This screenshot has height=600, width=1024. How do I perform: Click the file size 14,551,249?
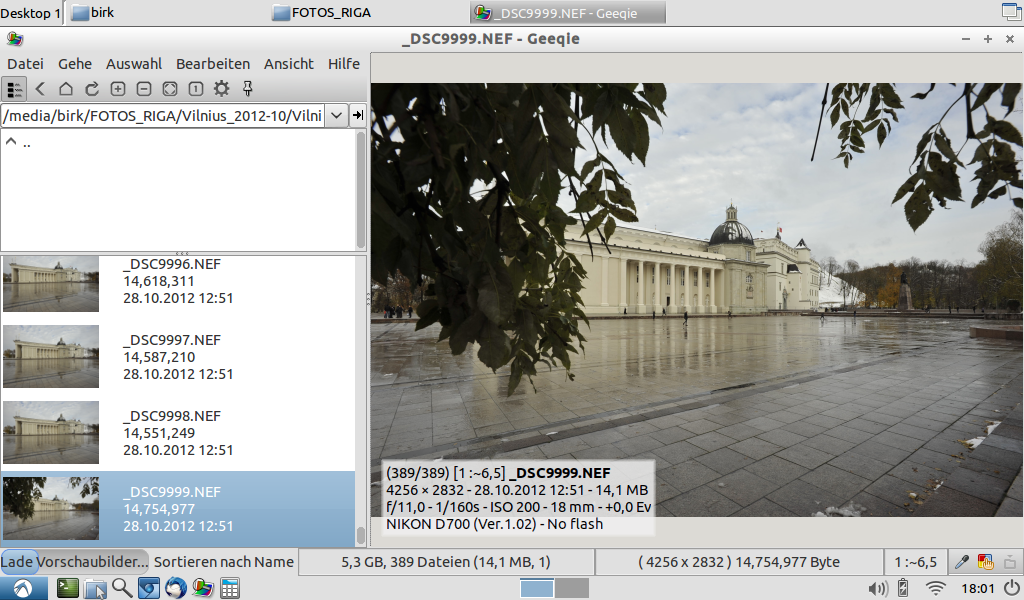[x=159, y=433]
